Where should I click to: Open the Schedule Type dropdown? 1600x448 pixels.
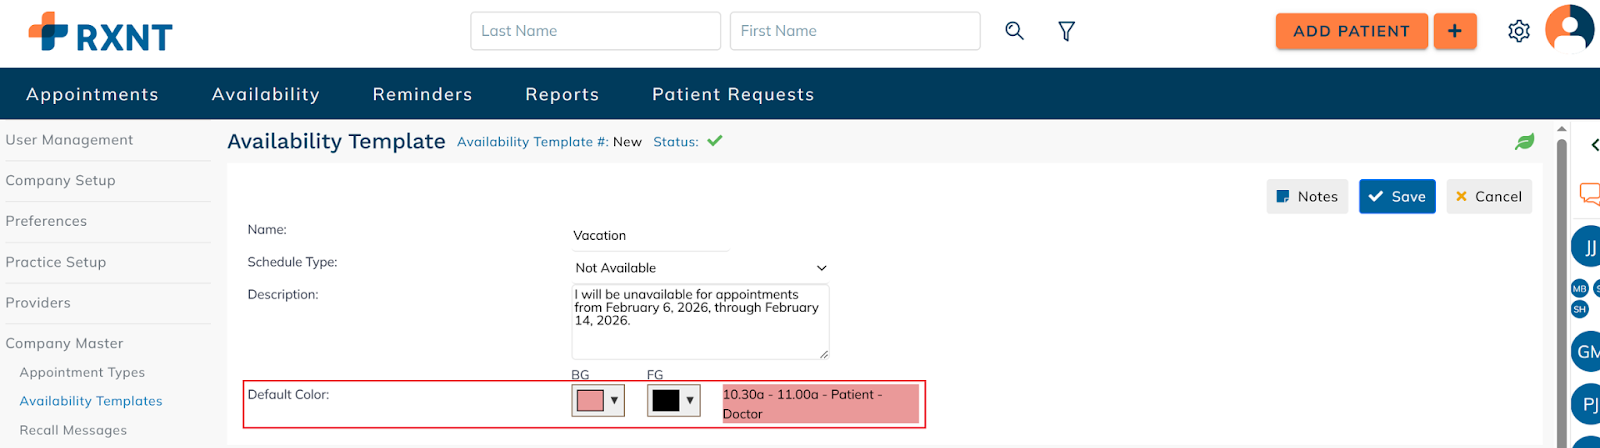[700, 268]
